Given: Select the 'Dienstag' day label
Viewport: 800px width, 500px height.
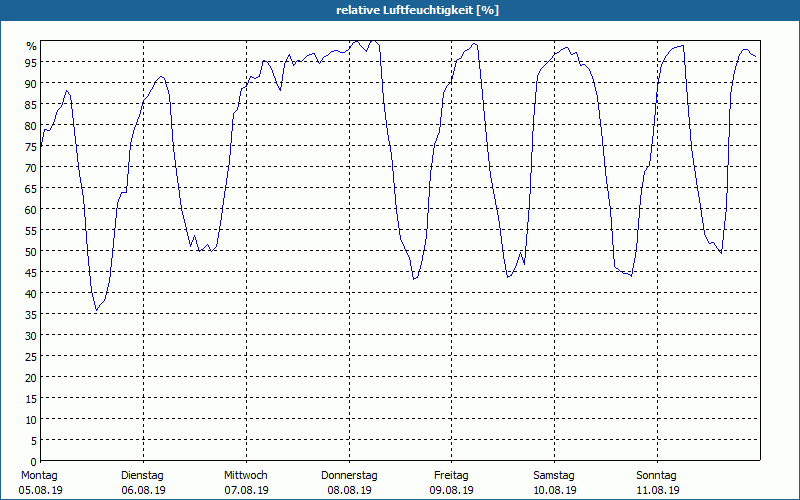Looking at the screenshot, I should coord(142,475).
